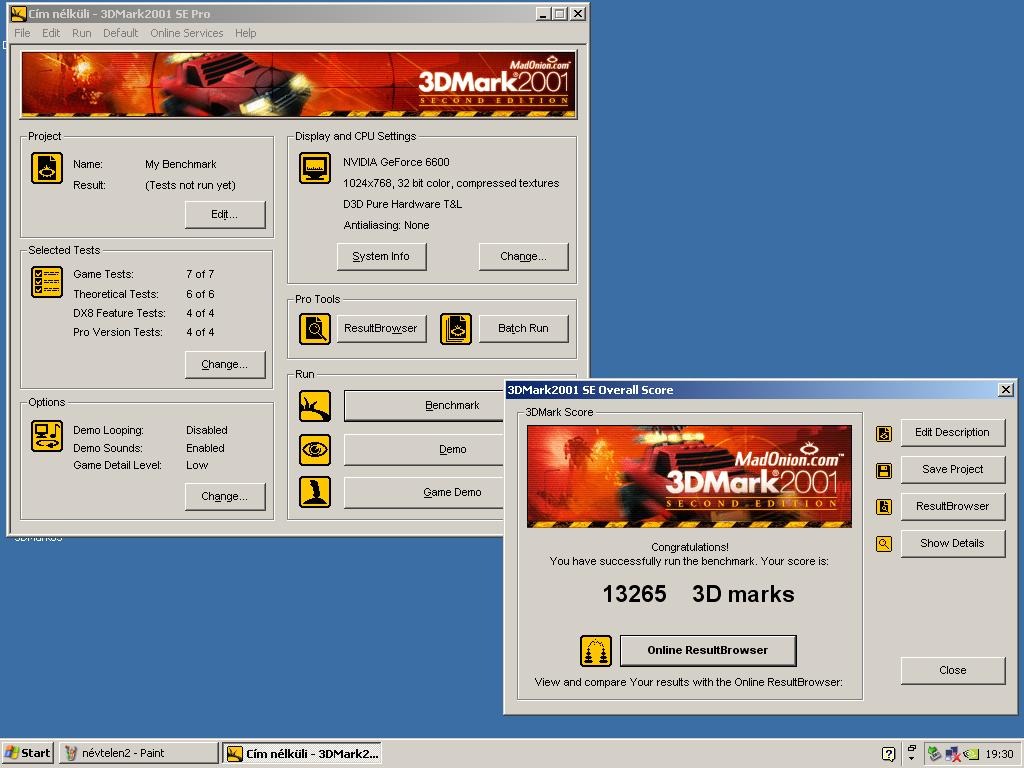Open ResultBrowser from Pro Tools
1024x768 pixels.
[x=381, y=328]
